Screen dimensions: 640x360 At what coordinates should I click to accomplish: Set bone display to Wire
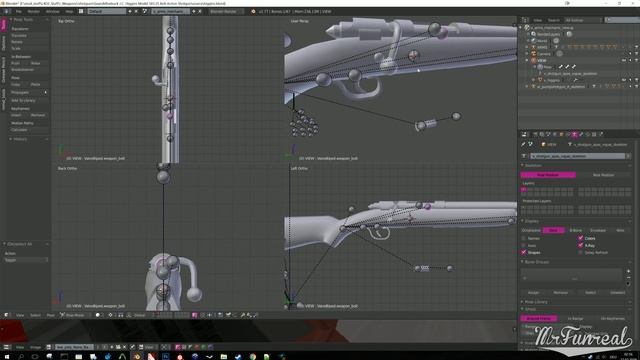[620, 231]
